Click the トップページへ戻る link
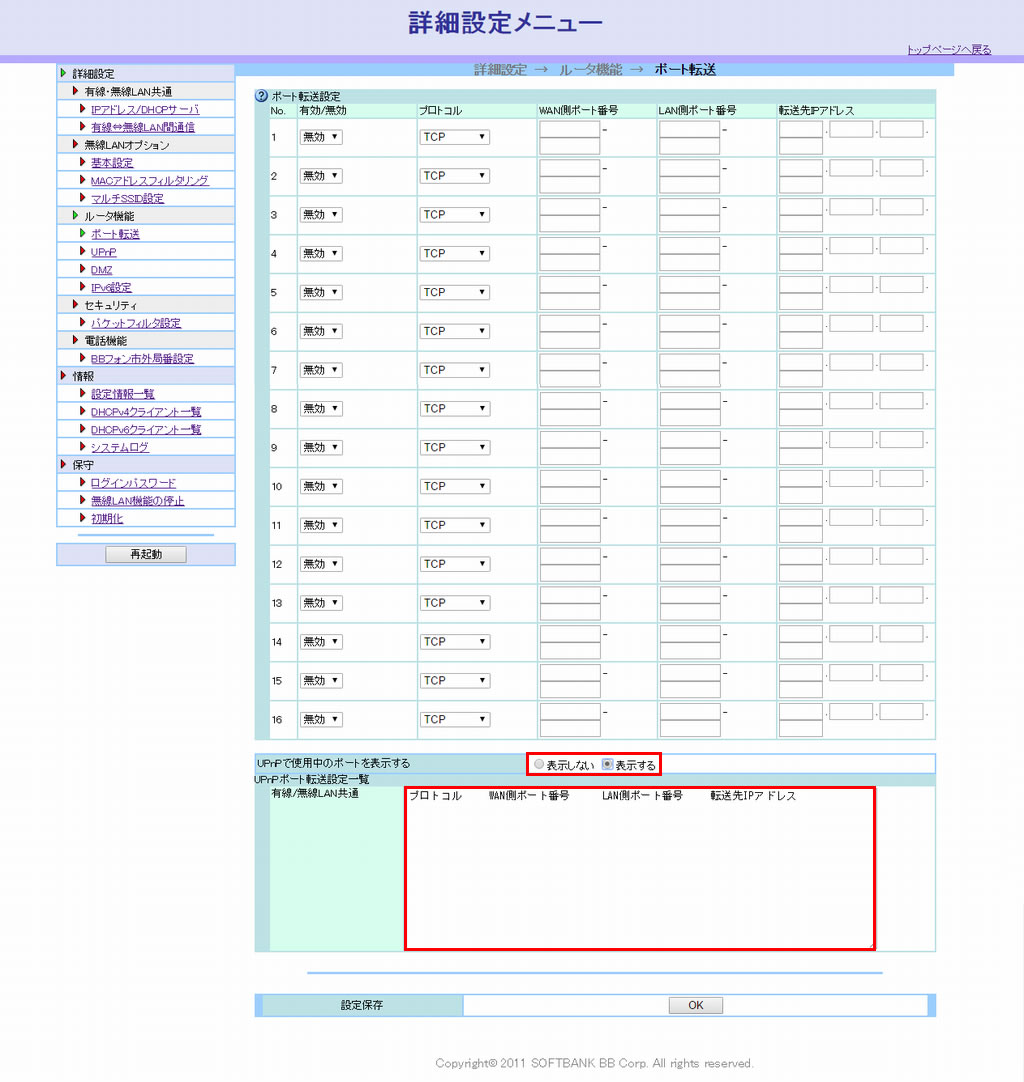 point(948,49)
